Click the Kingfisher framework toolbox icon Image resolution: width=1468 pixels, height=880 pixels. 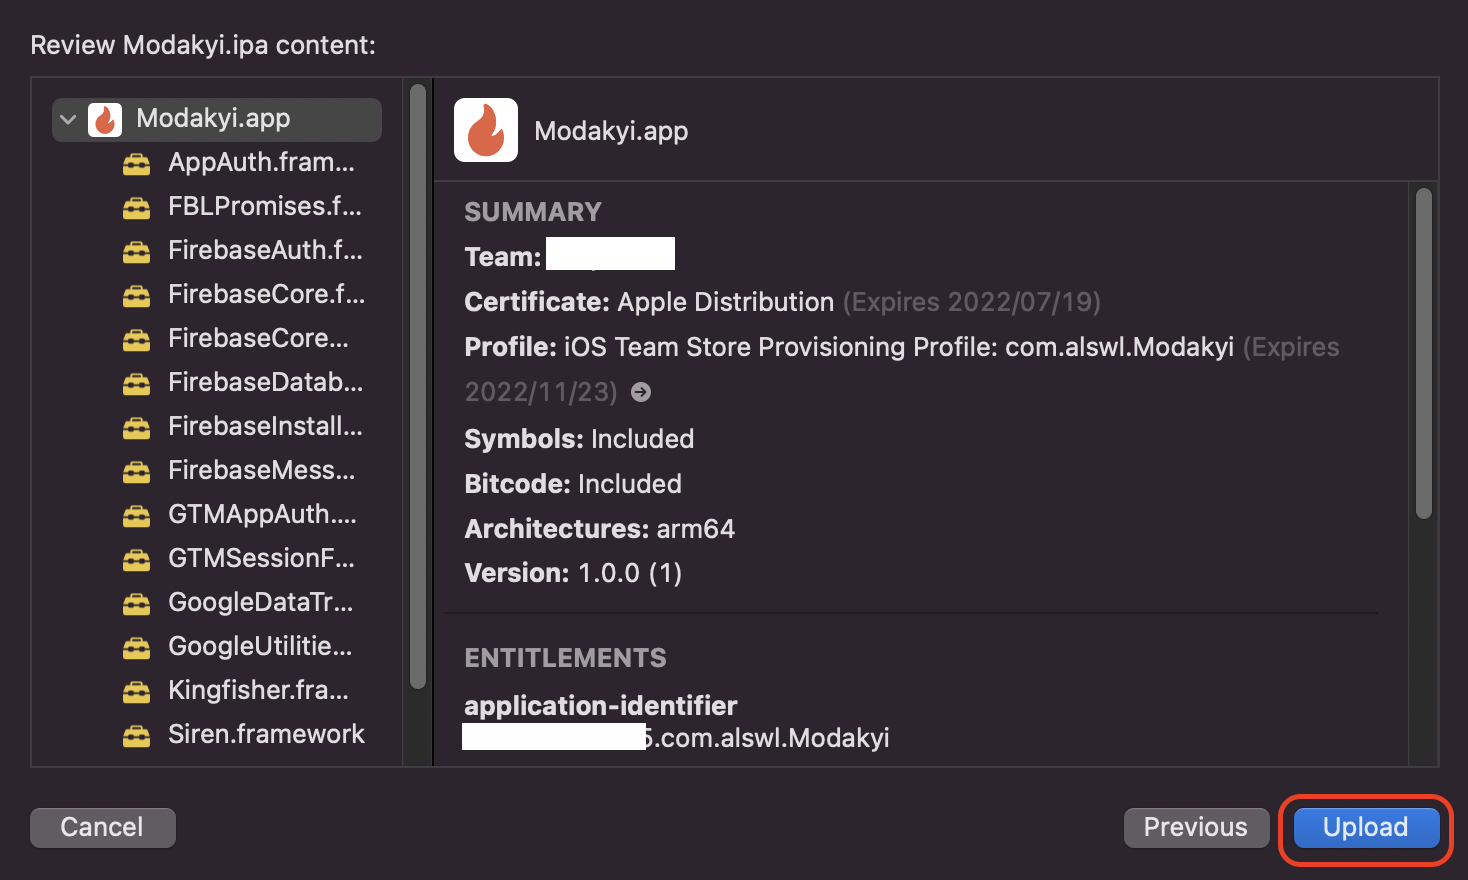pyautogui.click(x=136, y=691)
